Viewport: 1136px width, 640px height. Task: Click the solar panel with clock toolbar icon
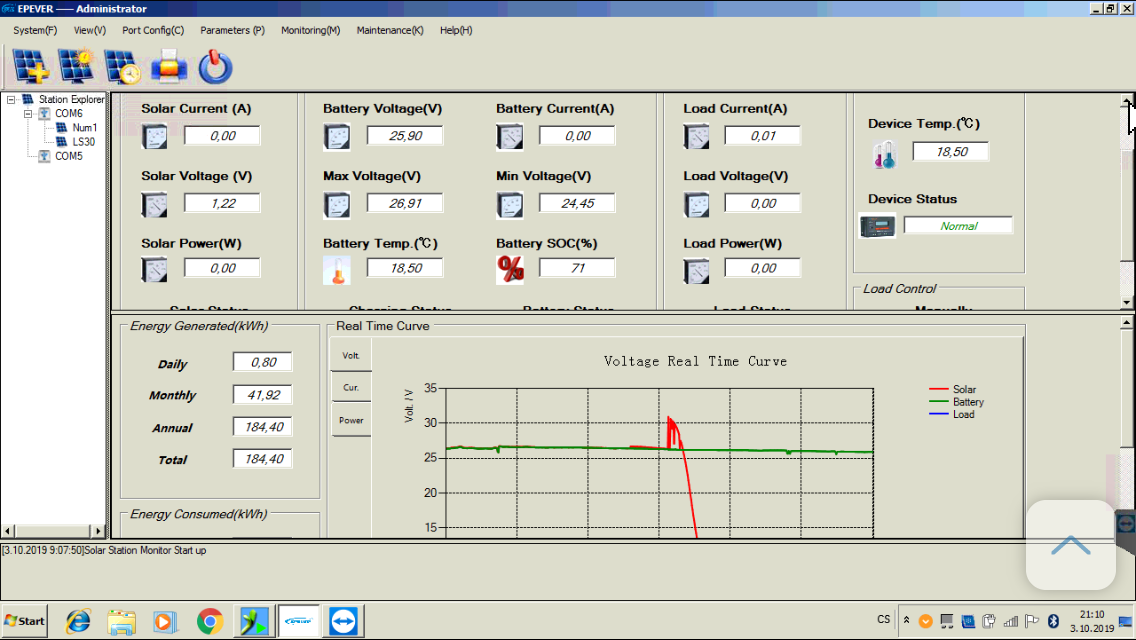pos(122,66)
